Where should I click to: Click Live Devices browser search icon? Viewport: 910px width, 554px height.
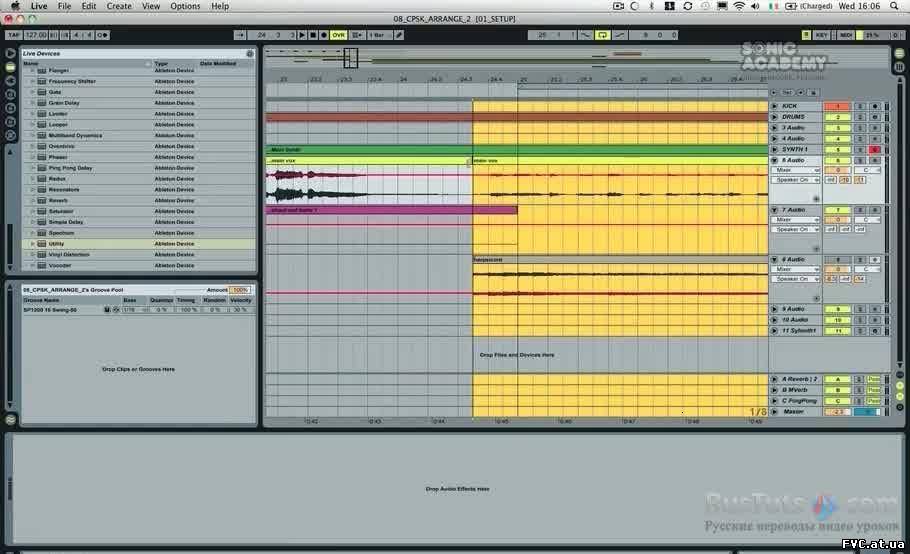click(x=250, y=53)
